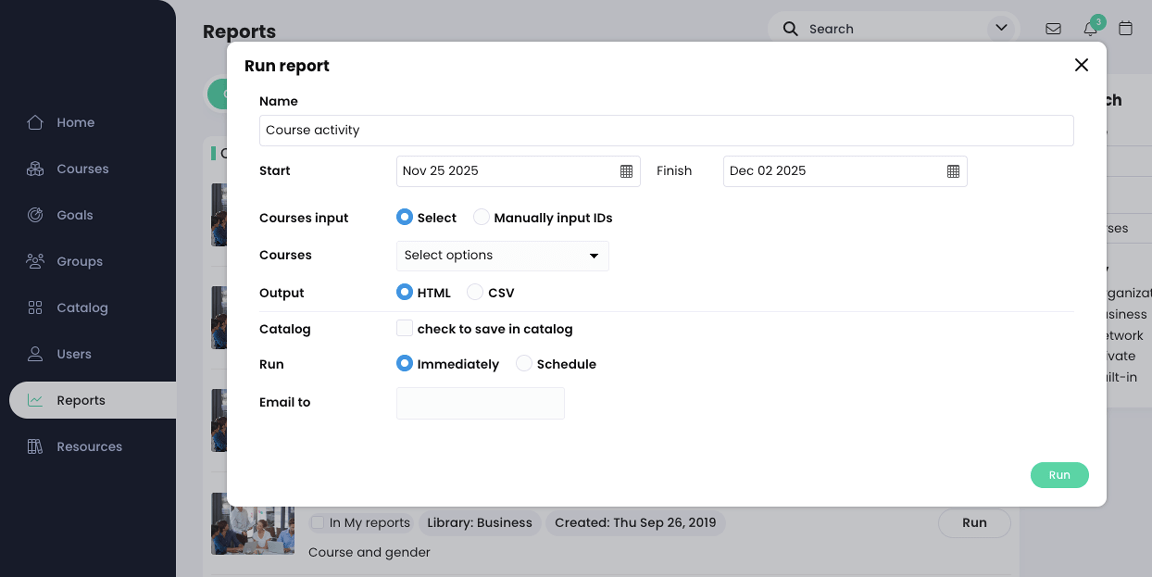The width and height of the screenshot is (1152, 577).
Task: Click the green Run button in dialog
Action: 1059,475
